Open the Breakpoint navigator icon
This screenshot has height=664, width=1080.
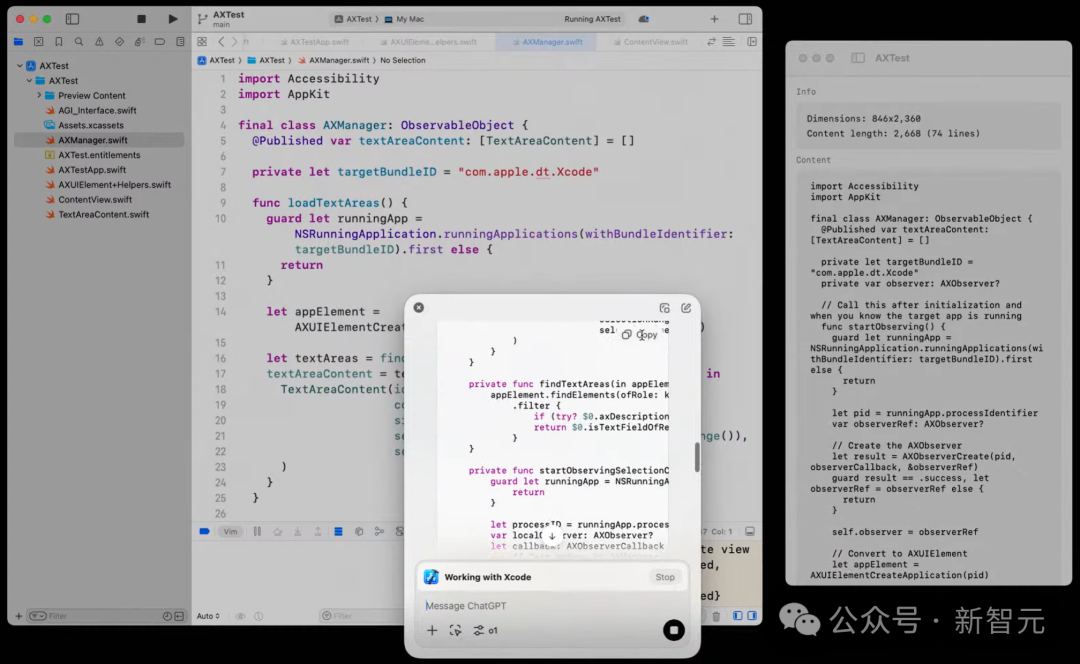coord(160,42)
